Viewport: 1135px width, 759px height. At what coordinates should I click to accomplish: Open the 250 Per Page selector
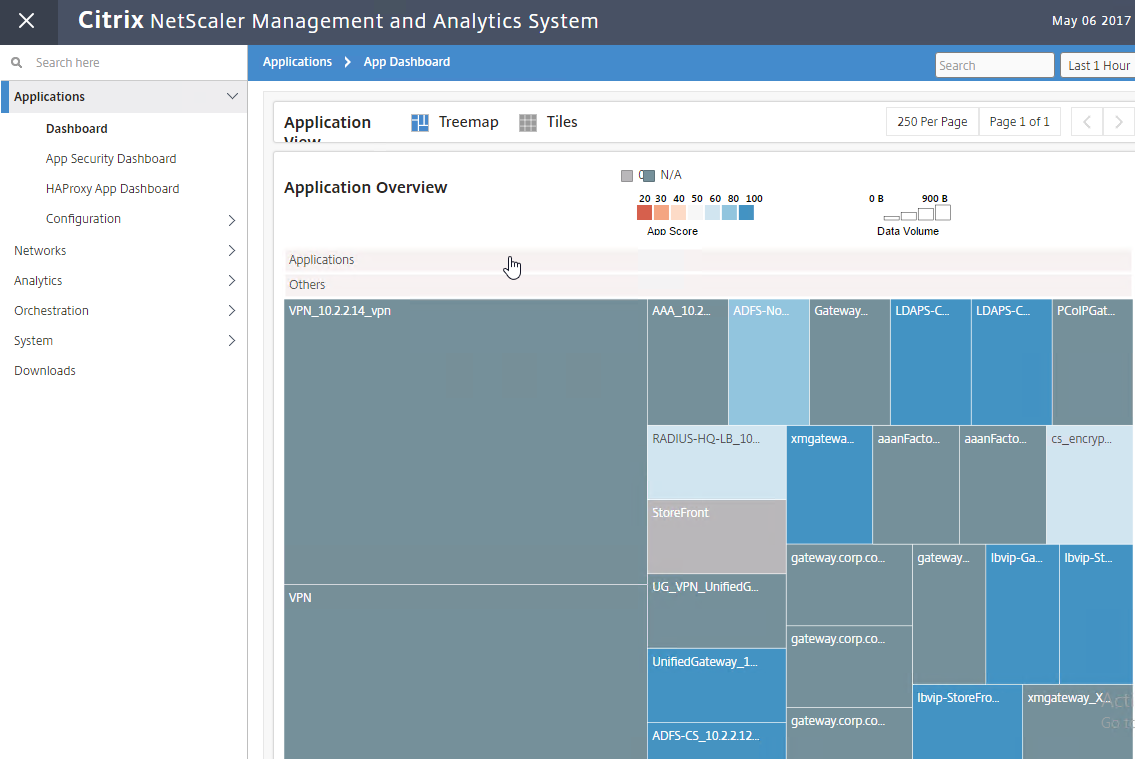click(x=932, y=122)
